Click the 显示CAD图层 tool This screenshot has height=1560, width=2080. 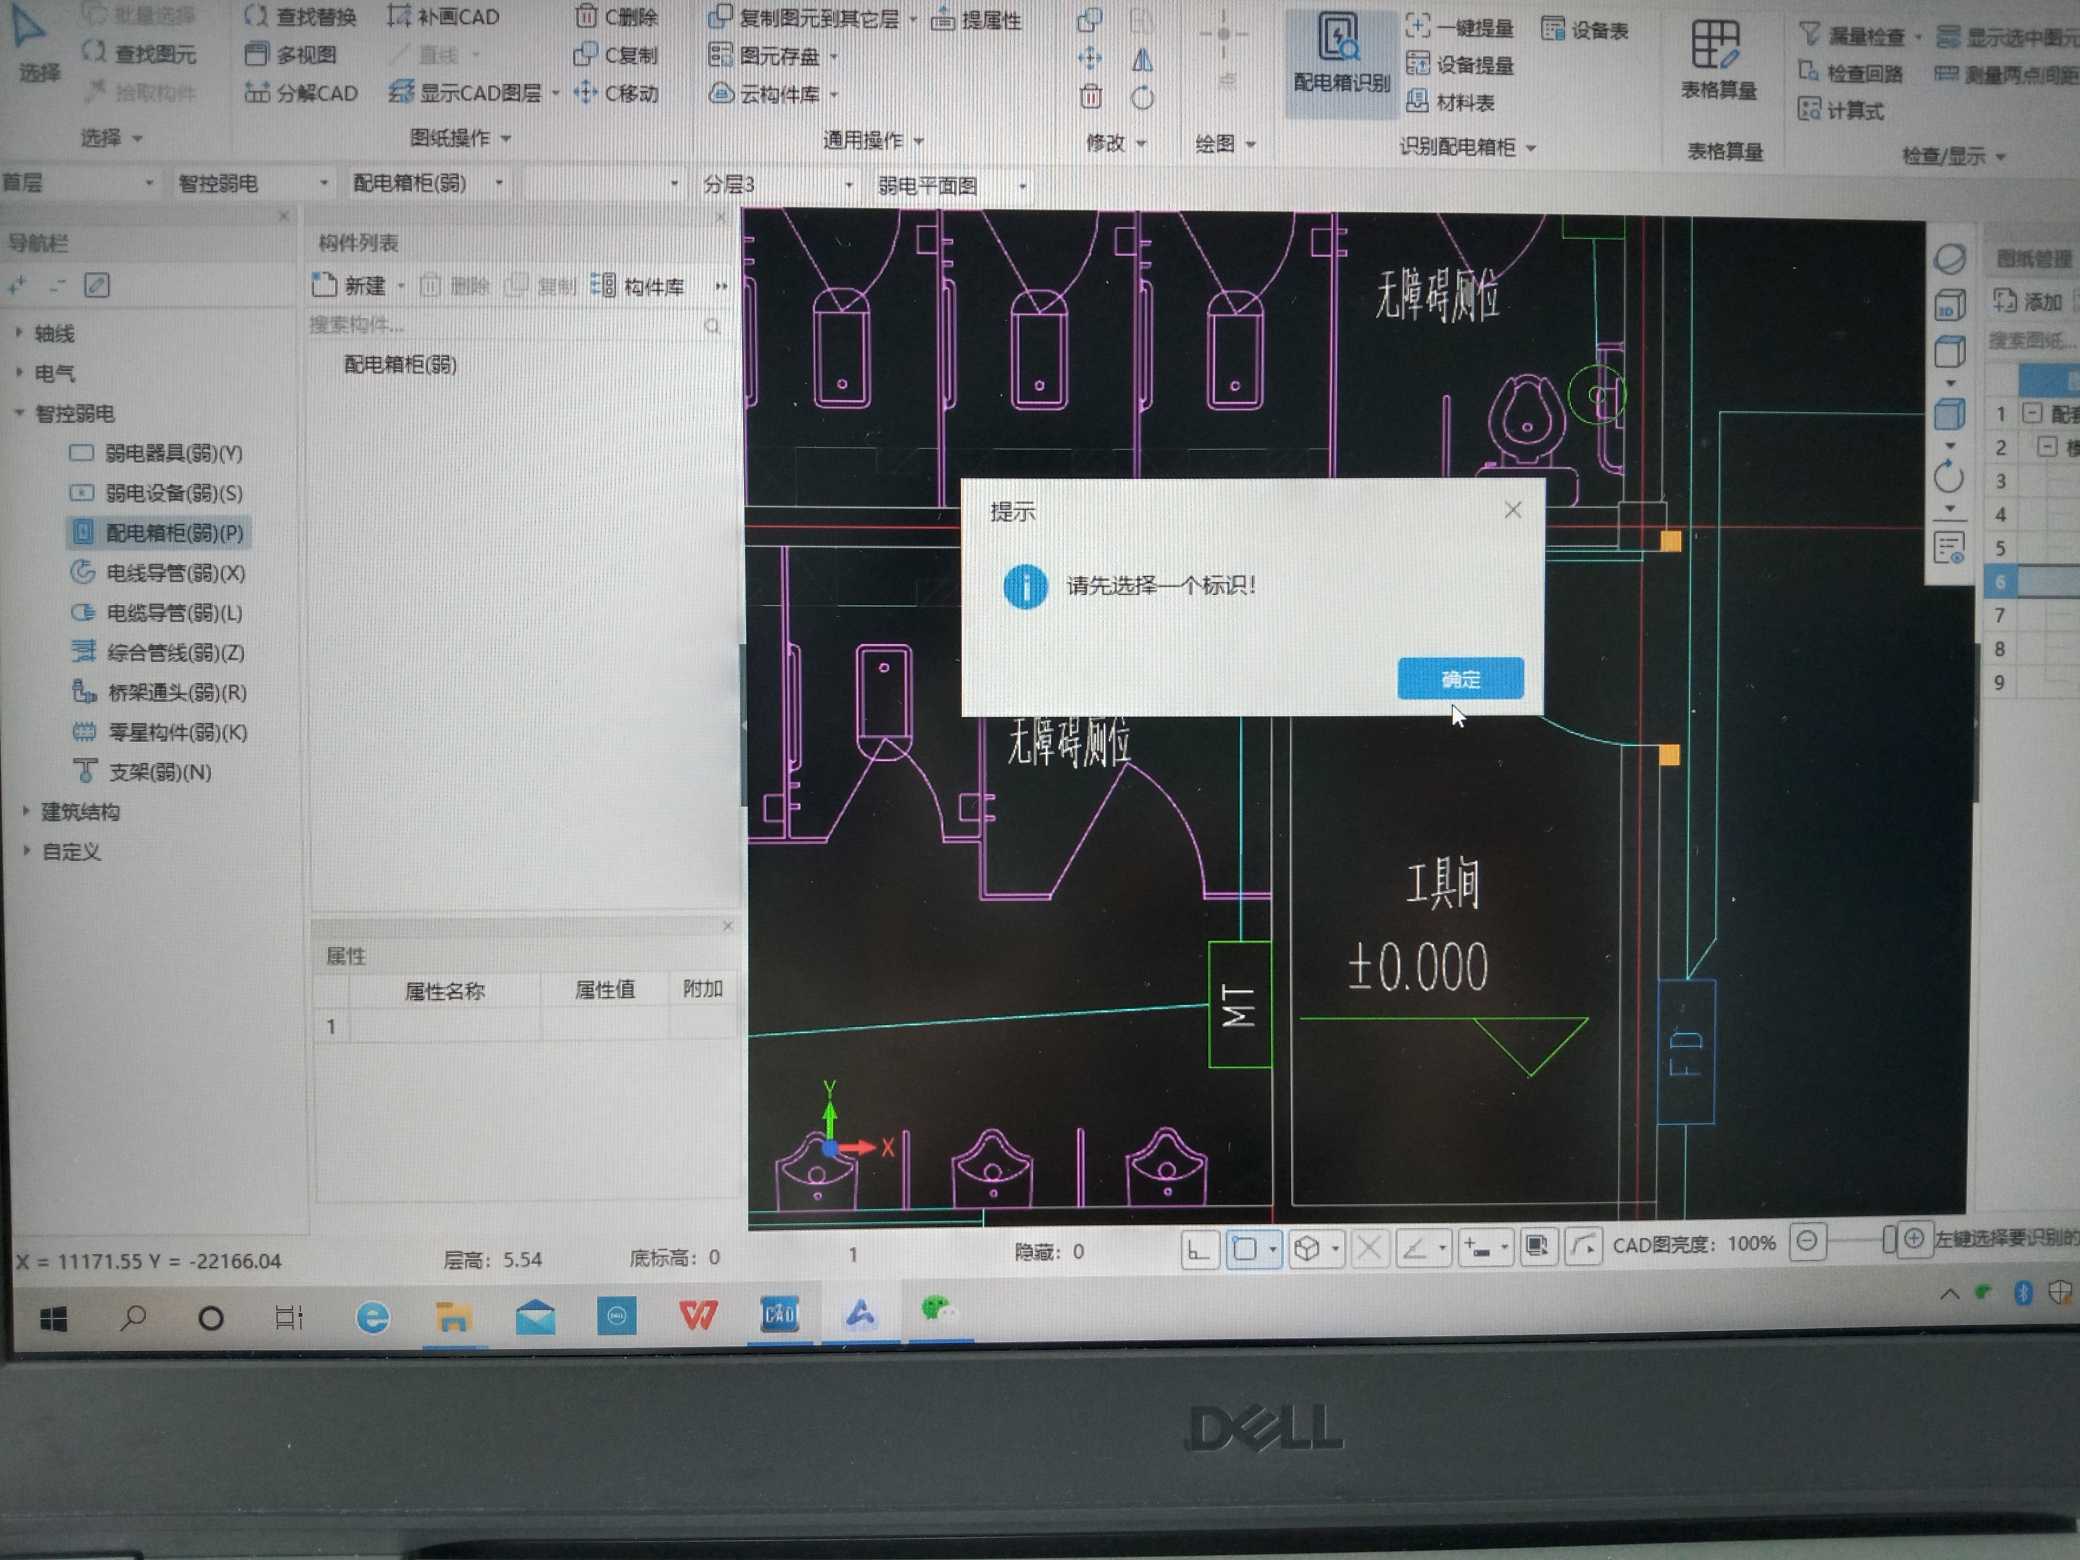[466, 93]
